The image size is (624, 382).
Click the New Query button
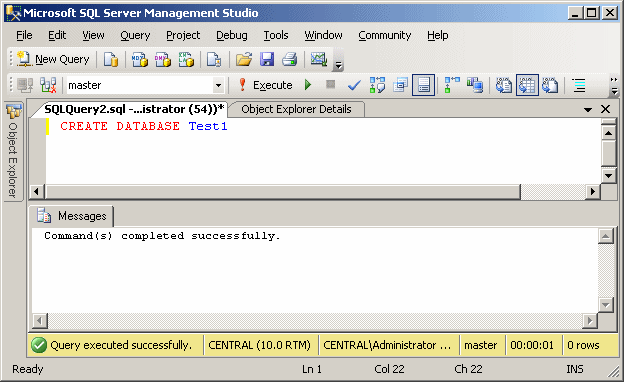click(x=53, y=59)
